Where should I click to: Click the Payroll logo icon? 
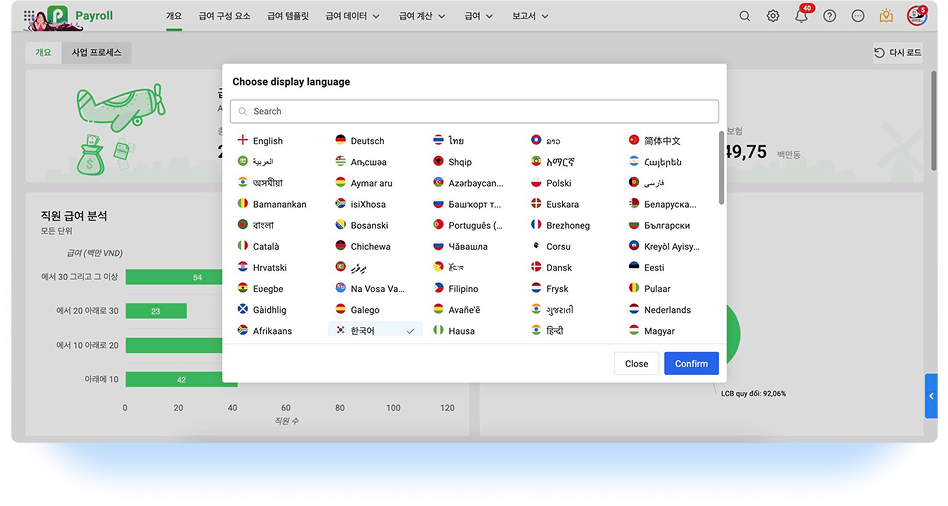pos(59,17)
